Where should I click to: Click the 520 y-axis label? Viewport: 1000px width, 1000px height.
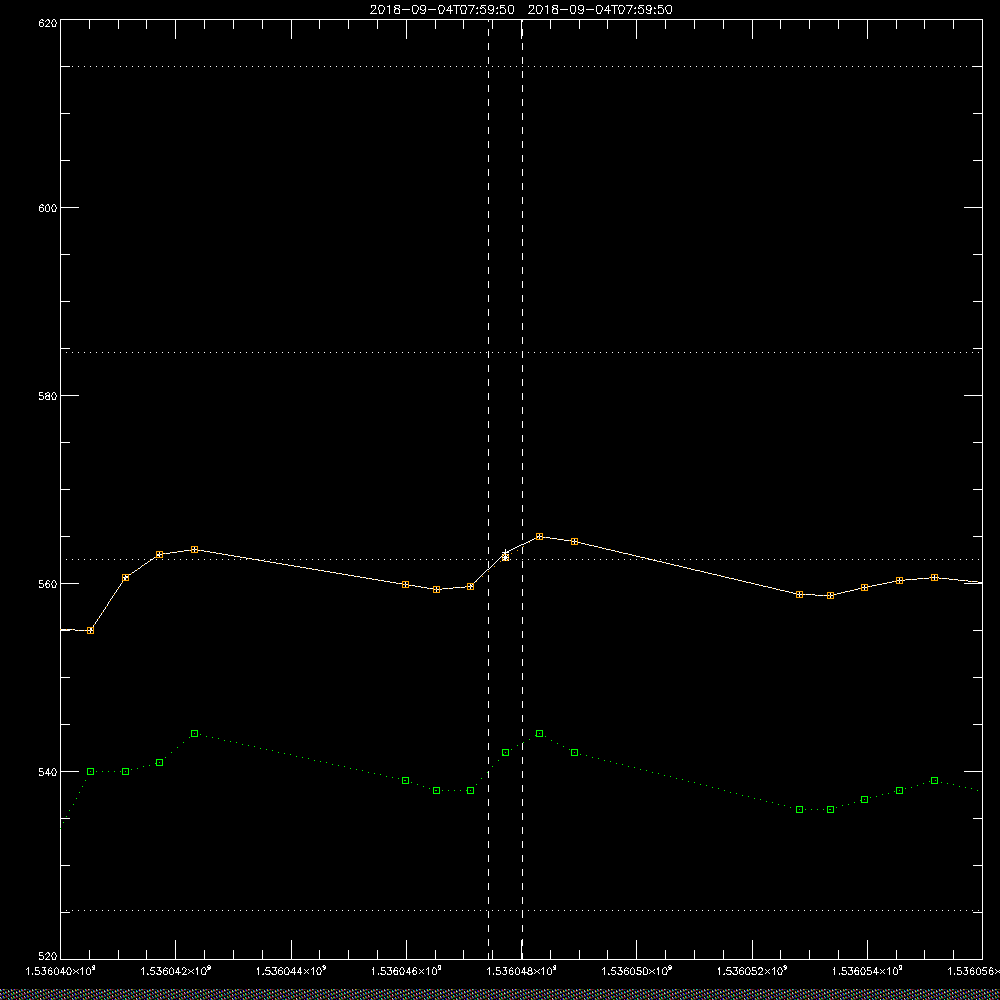click(x=48, y=957)
